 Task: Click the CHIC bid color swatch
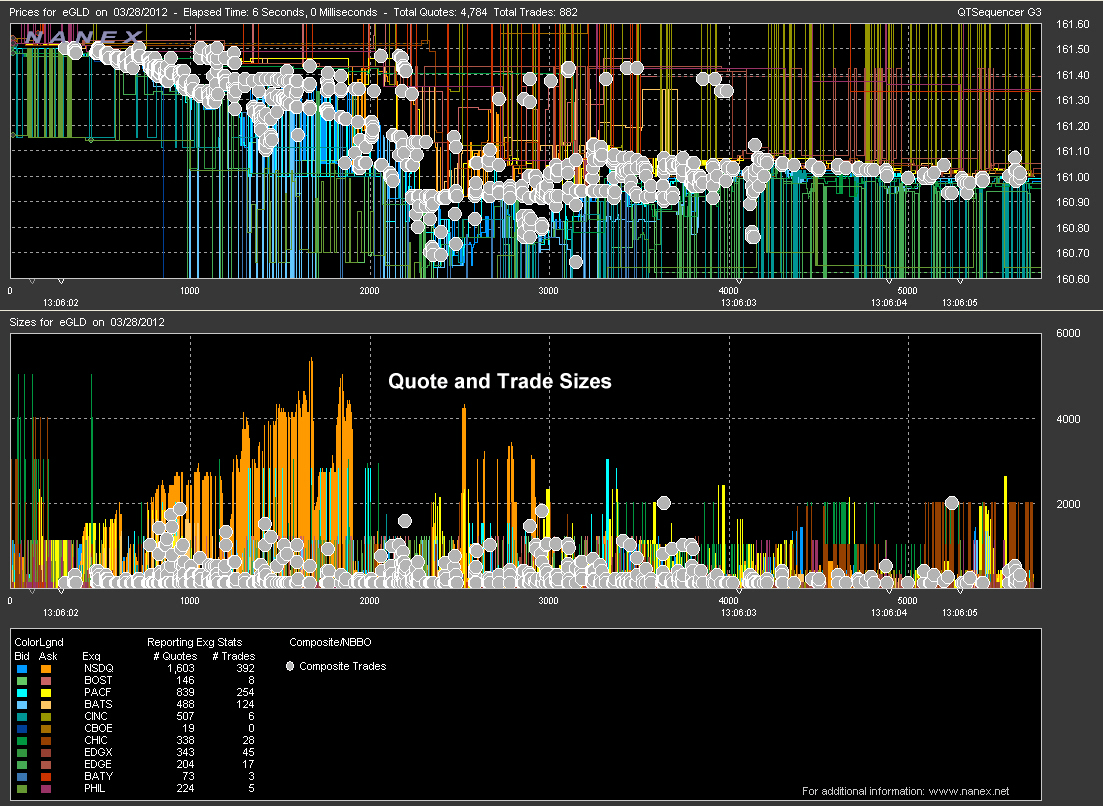[22, 741]
